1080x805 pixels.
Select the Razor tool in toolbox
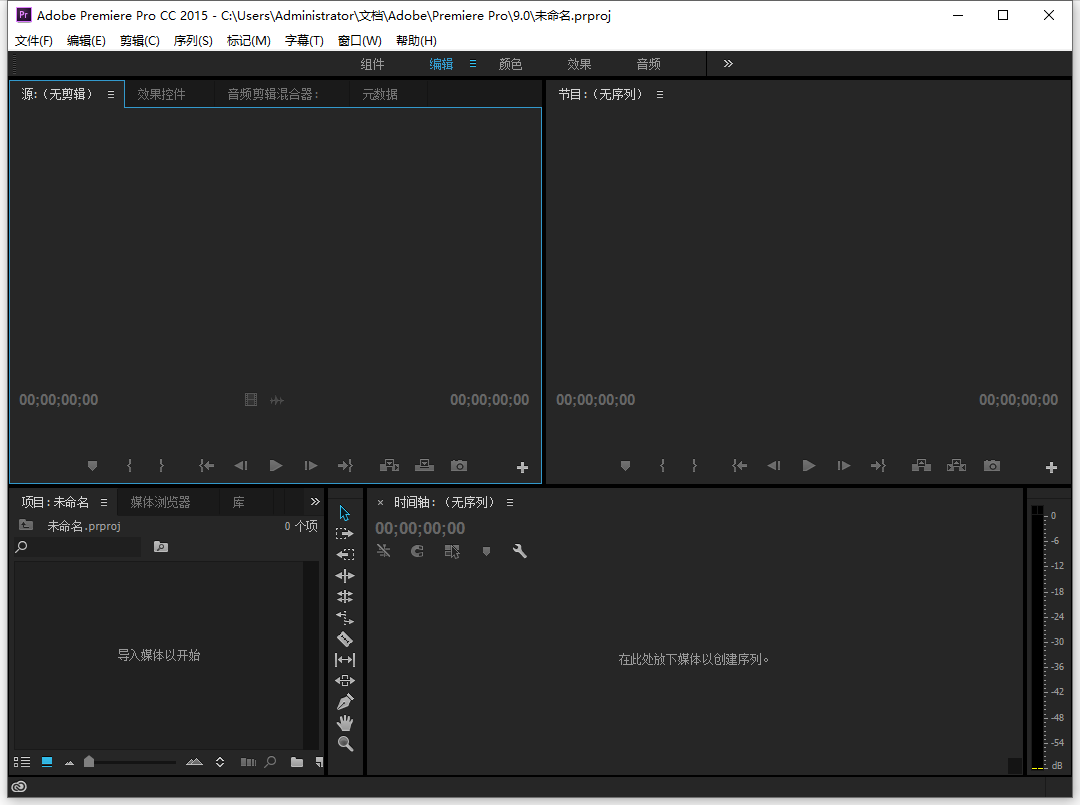coord(345,639)
